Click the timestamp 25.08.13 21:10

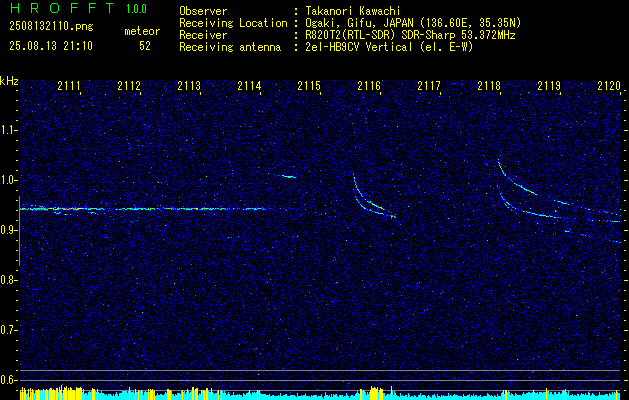click(51, 46)
